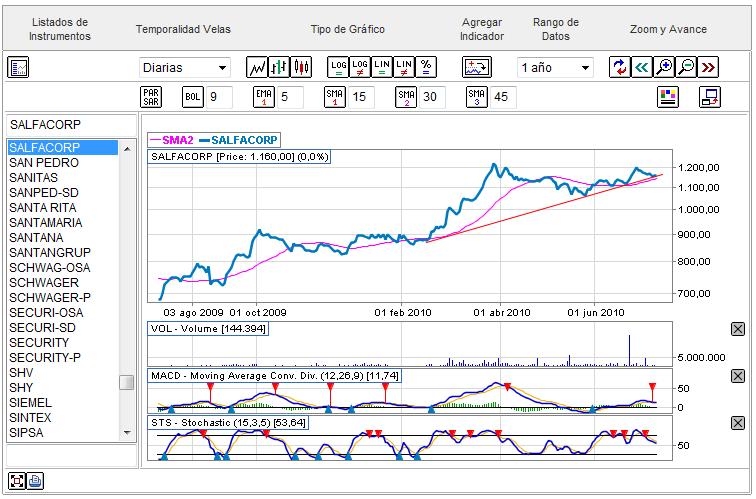This screenshot has height=499, width=756.
Task: Select SECURI-OSA in the instrument list
Action: pos(63,312)
